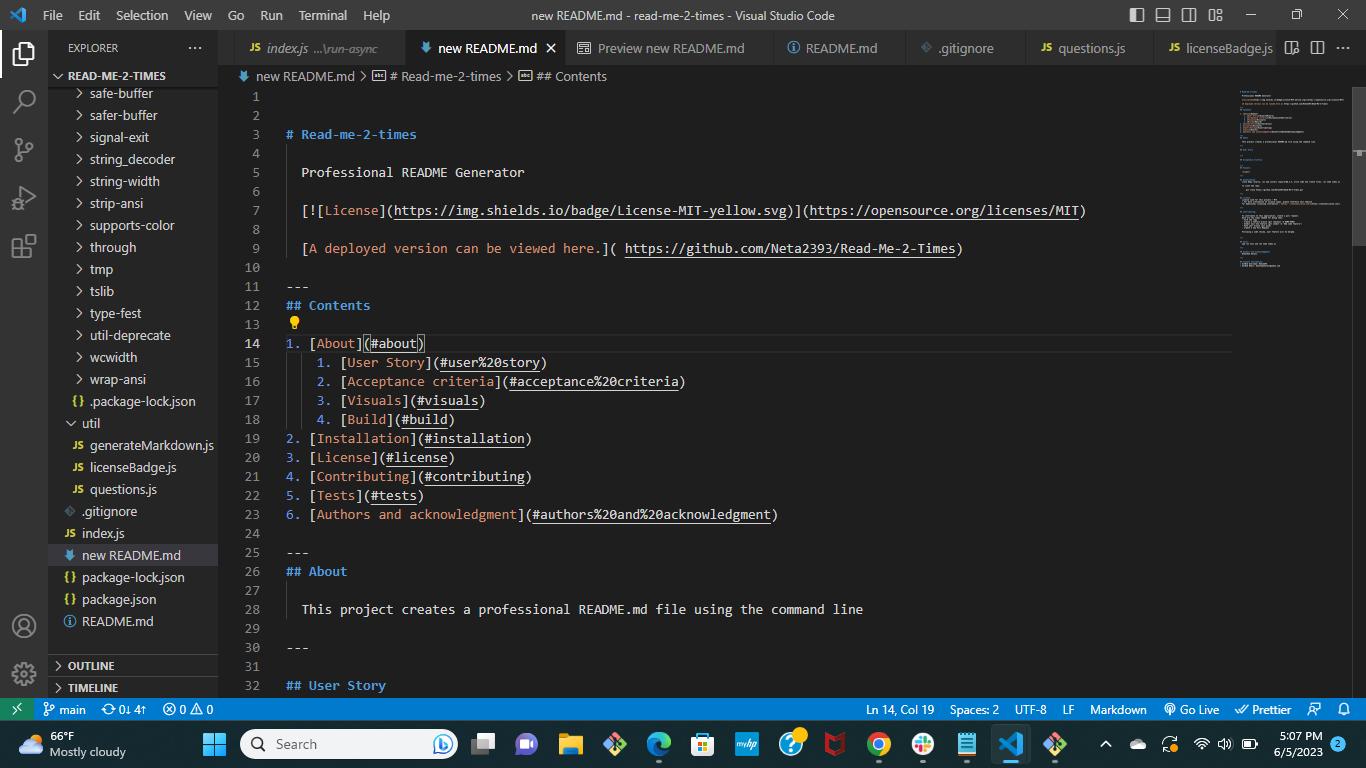Click the Go Live server button
Viewport: 1366px width, 768px height.
pyautogui.click(x=1191, y=709)
